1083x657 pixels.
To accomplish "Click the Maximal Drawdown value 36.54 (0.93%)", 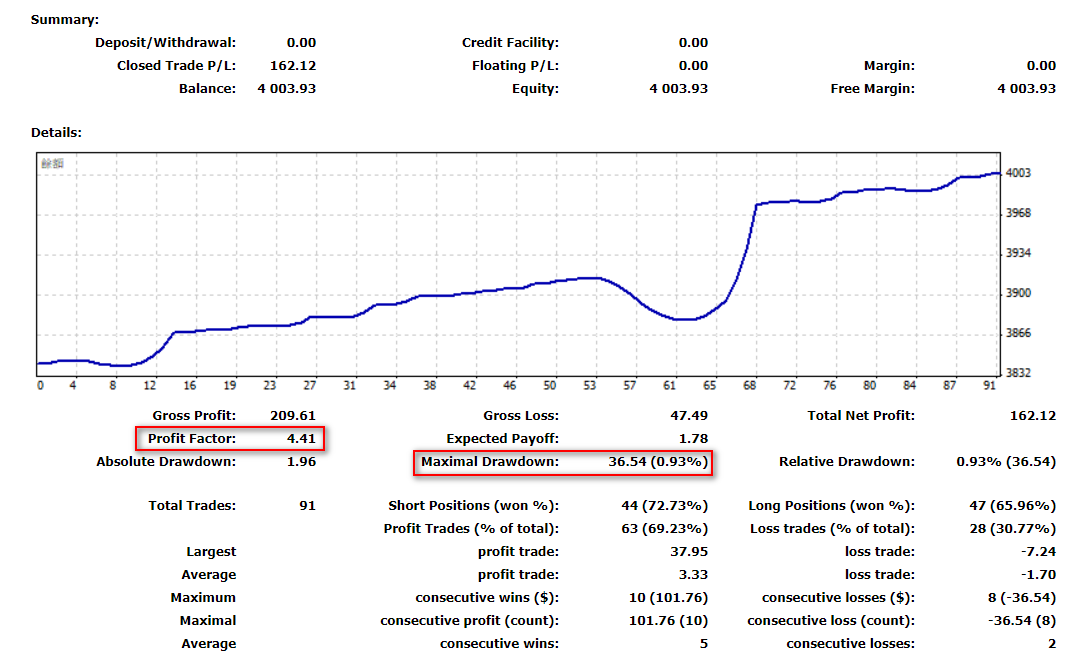I will tap(658, 461).
